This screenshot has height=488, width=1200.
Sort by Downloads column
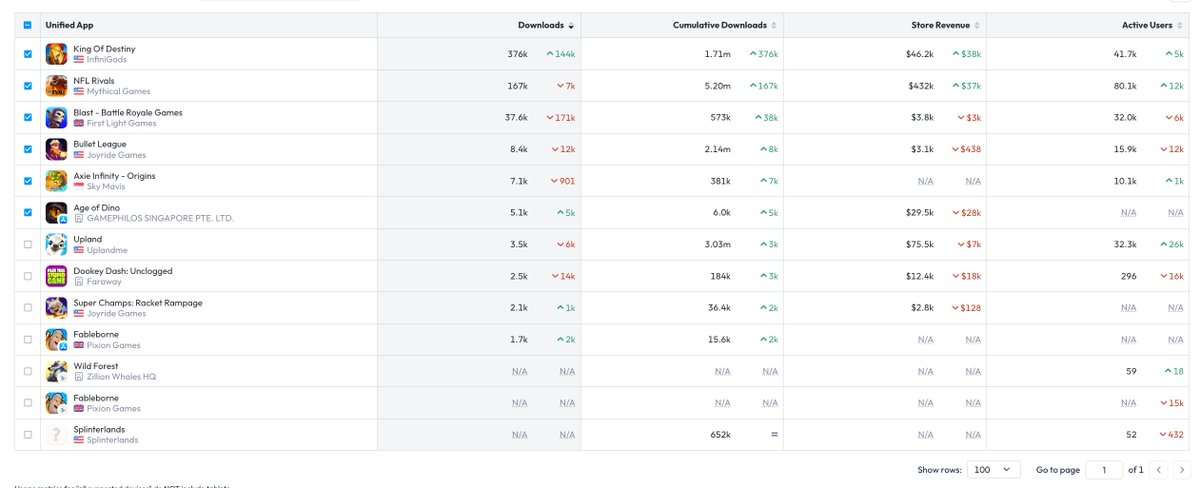545,25
